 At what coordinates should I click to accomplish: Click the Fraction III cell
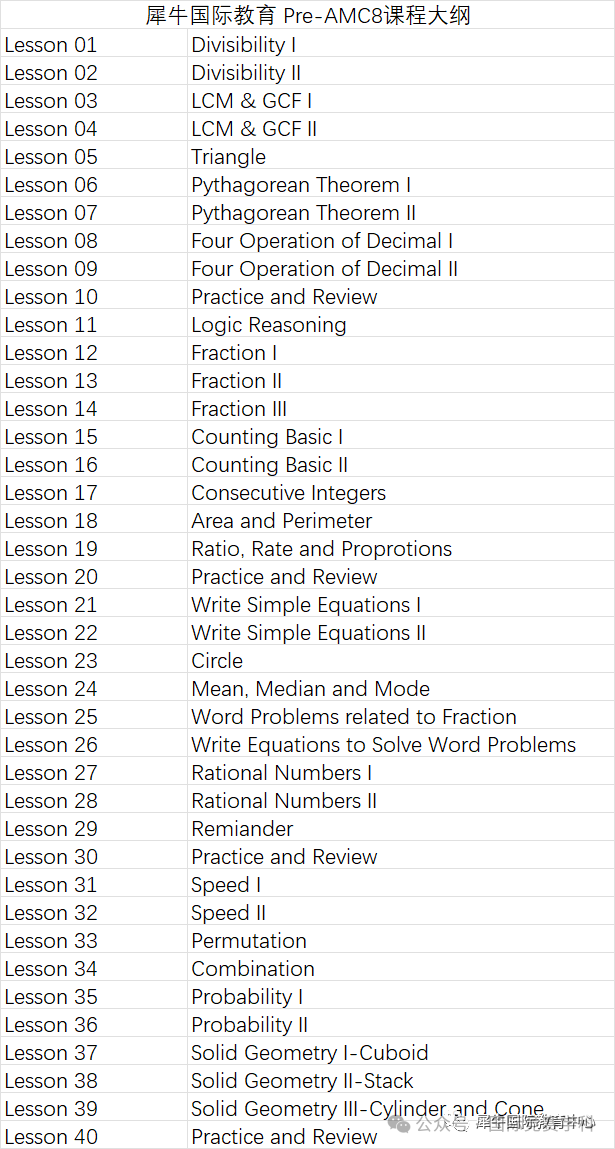coord(400,409)
